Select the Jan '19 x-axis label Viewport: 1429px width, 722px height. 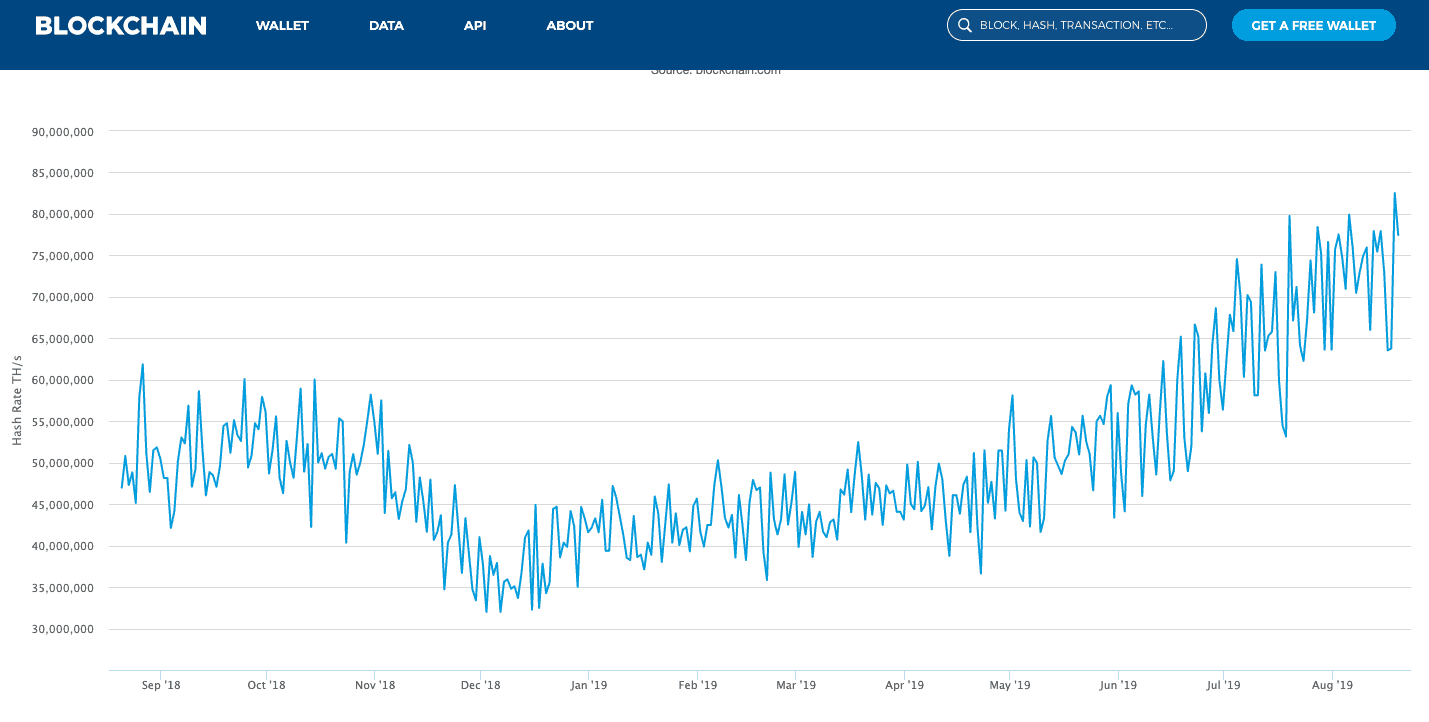[x=589, y=686]
